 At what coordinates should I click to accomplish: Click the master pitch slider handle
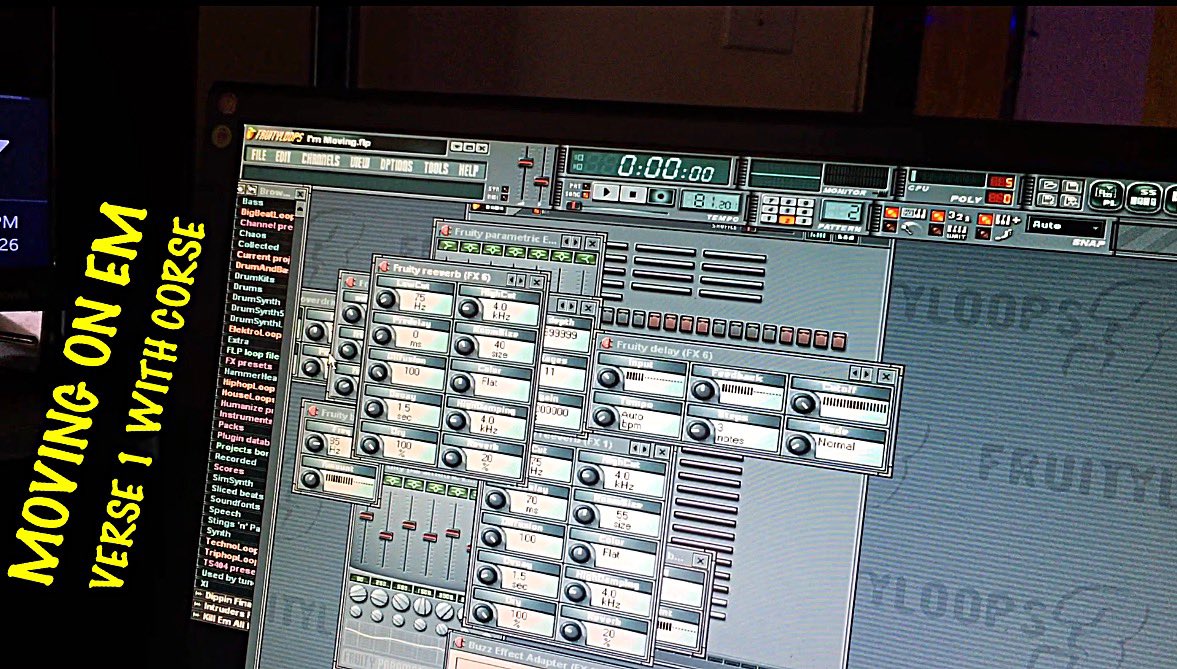541,181
